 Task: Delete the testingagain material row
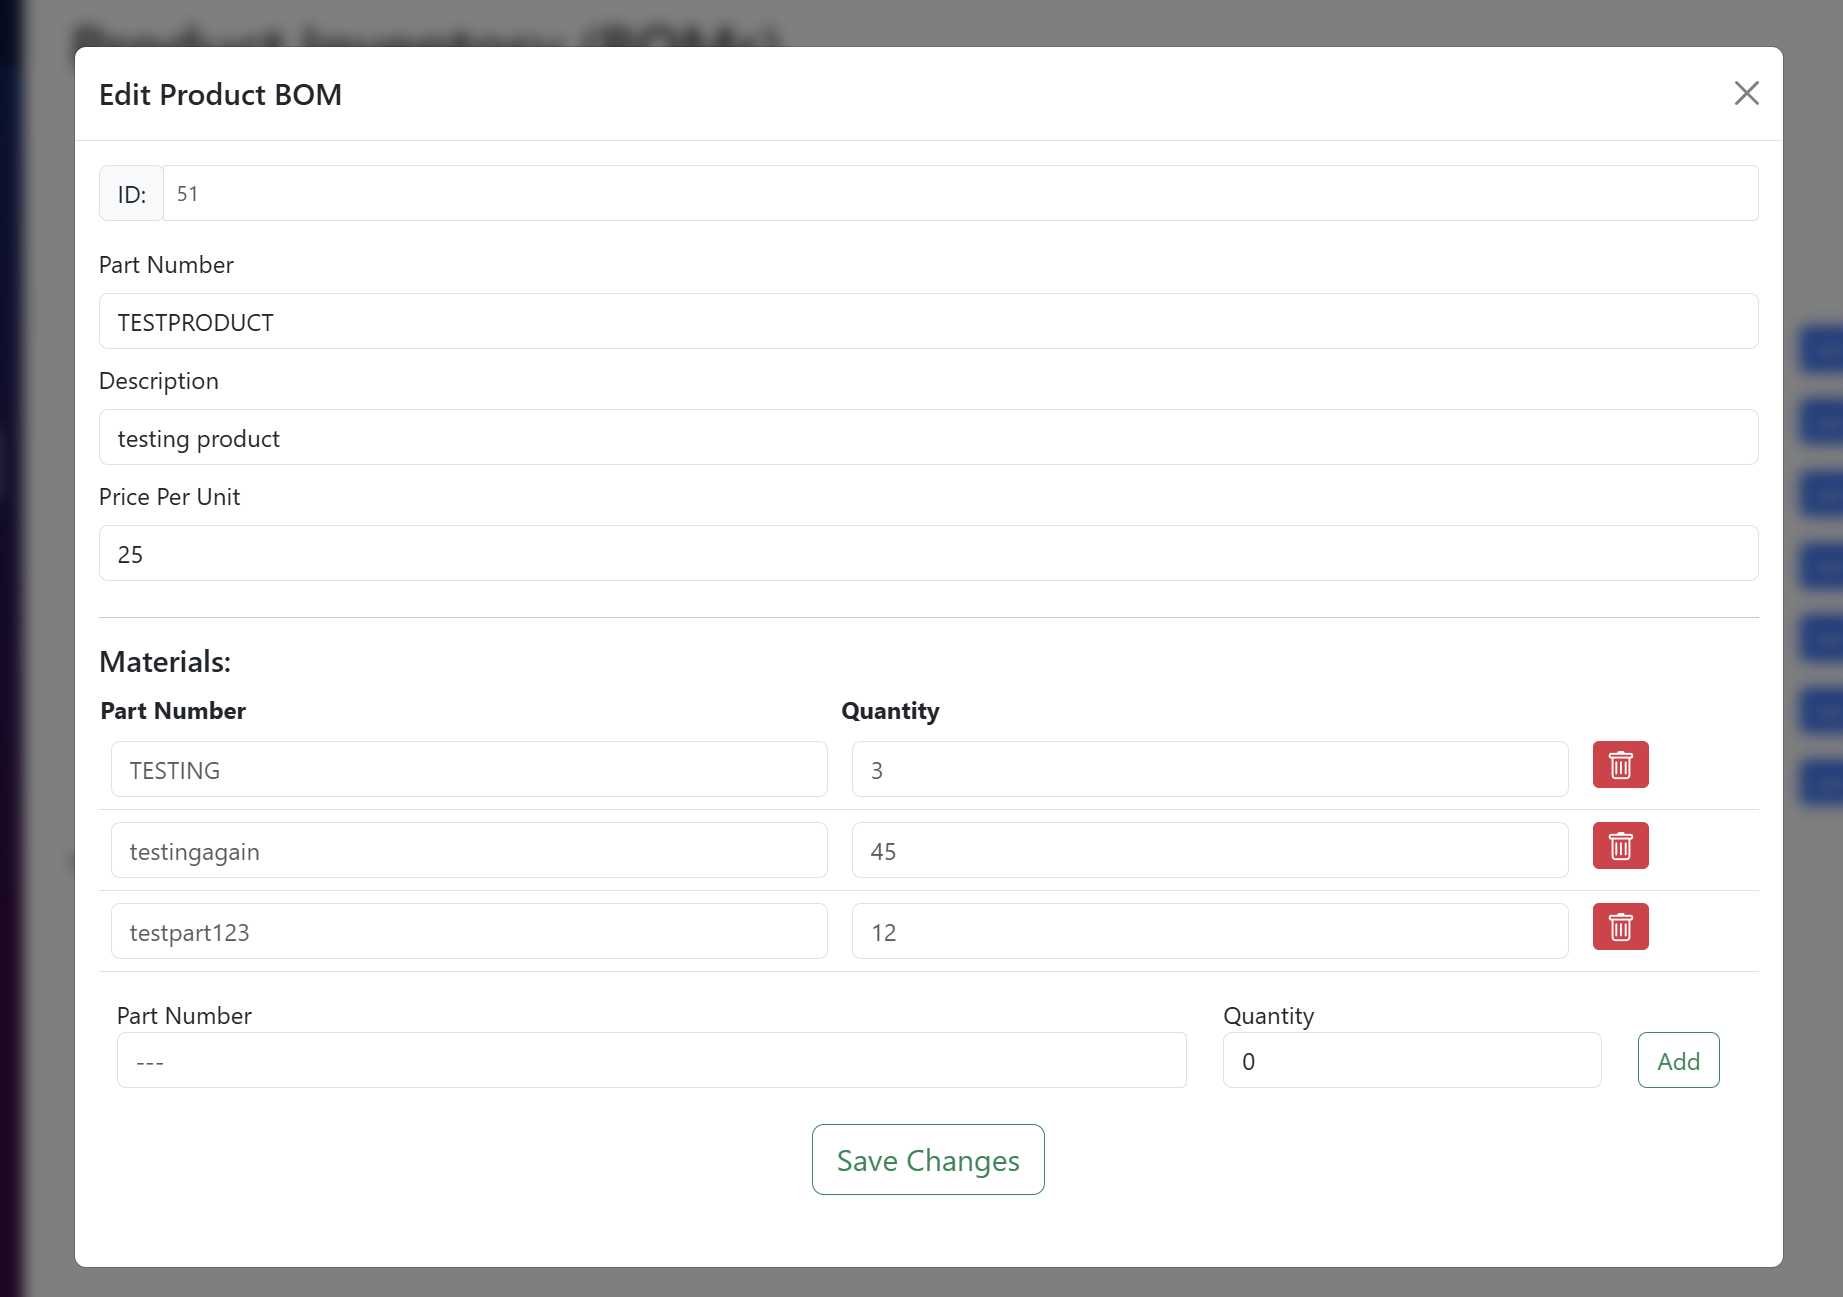click(x=1620, y=846)
